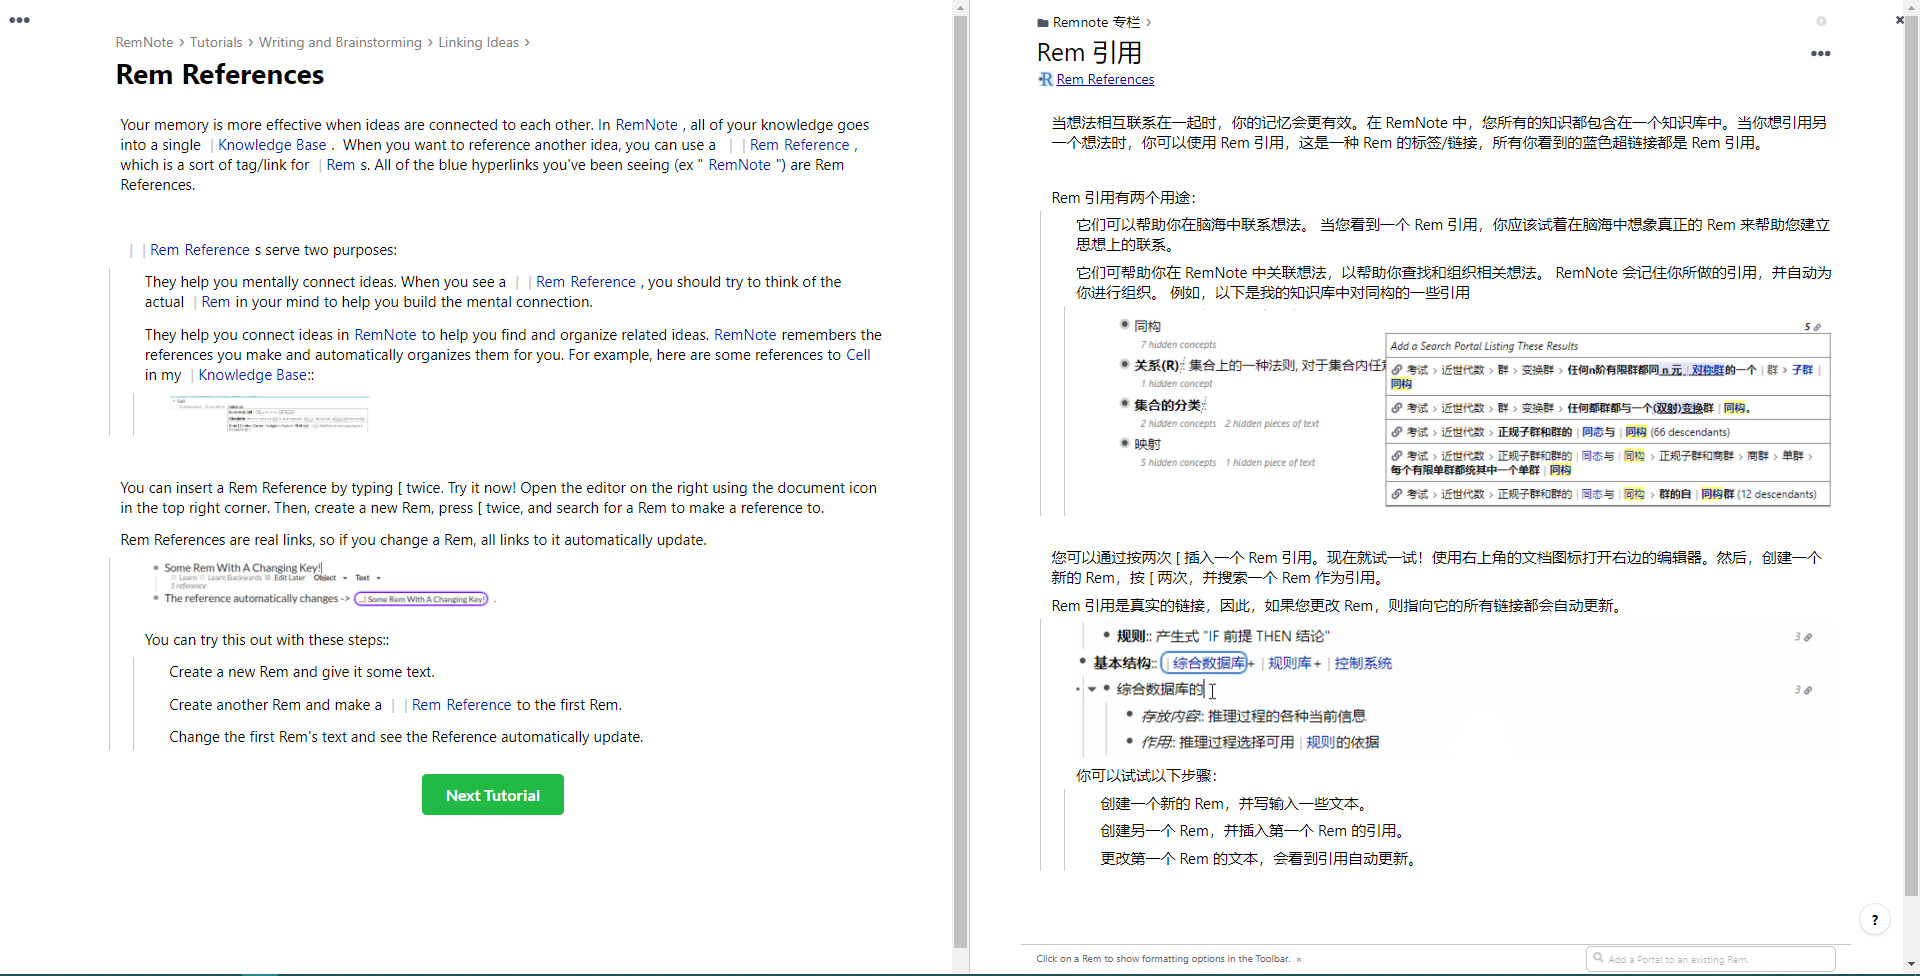Focus the 'Add a Portal to an existing Rem' field
Viewport: 1920px width, 976px height.
click(1711, 959)
